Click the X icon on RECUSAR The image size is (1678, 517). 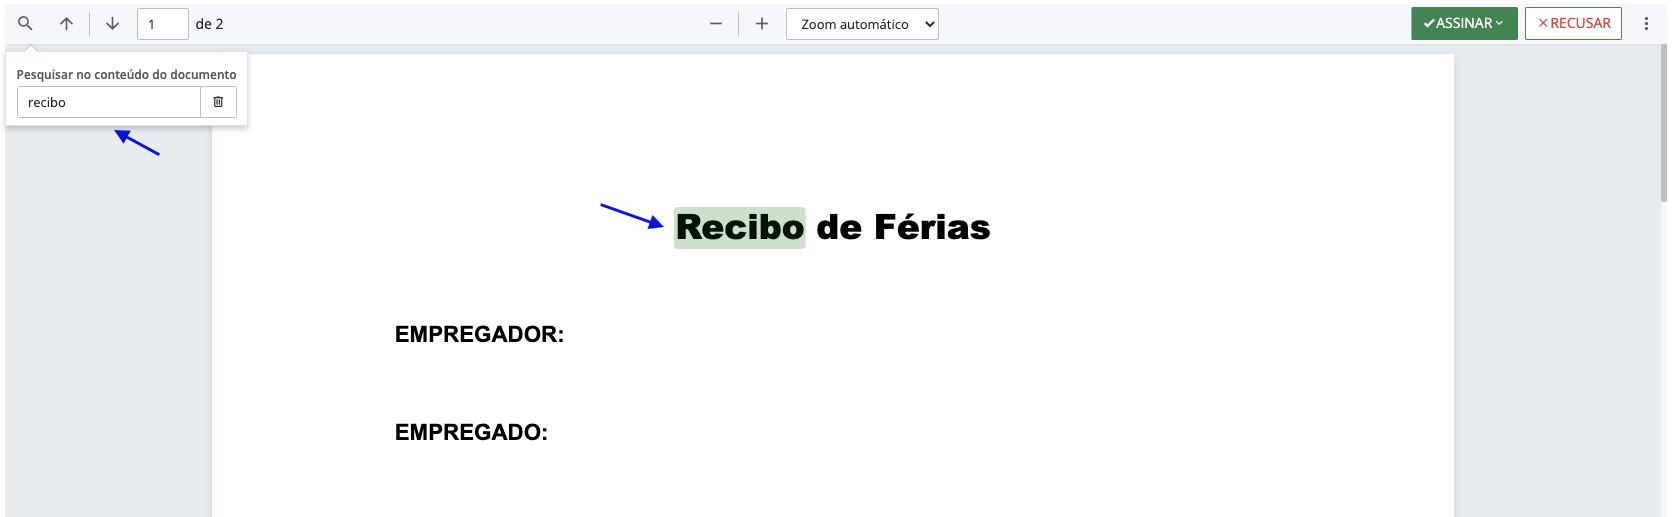1543,23
